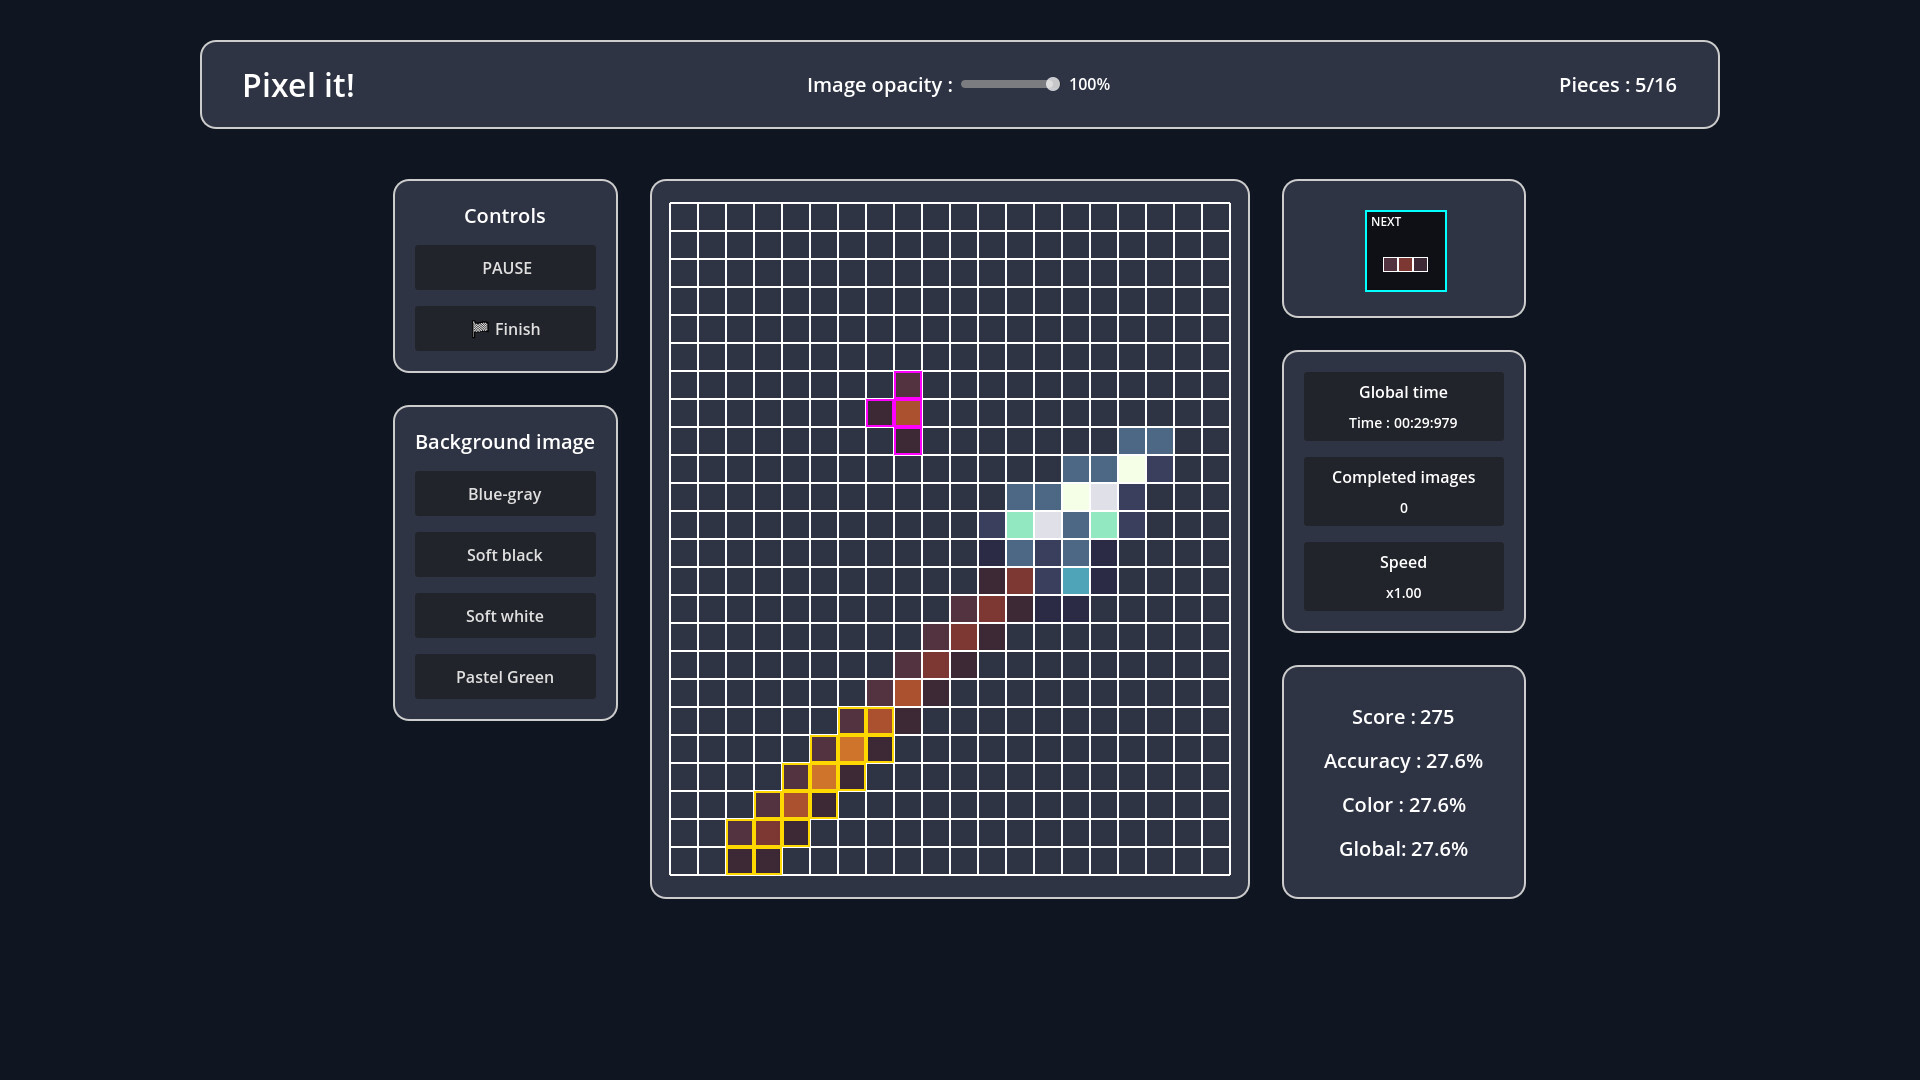Click the Pixel it! title
This screenshot has height=1080, width=1920.
[x=298, y=85]
